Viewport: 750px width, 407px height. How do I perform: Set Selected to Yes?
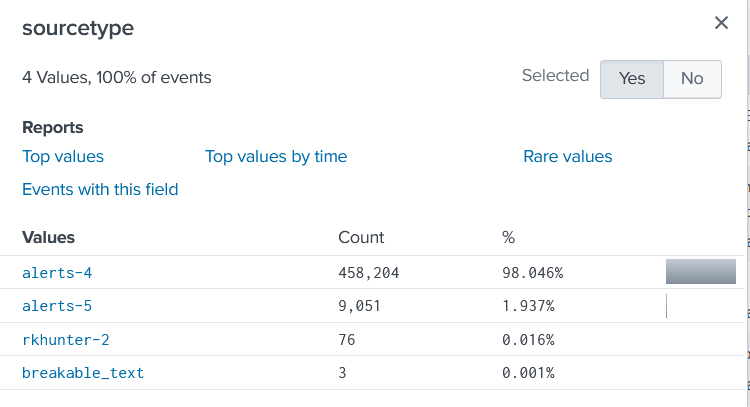pos(631,79)
